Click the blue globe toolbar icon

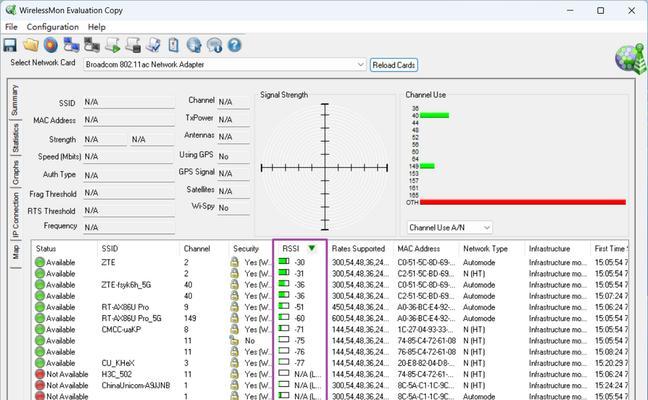[x=194, y=45]
